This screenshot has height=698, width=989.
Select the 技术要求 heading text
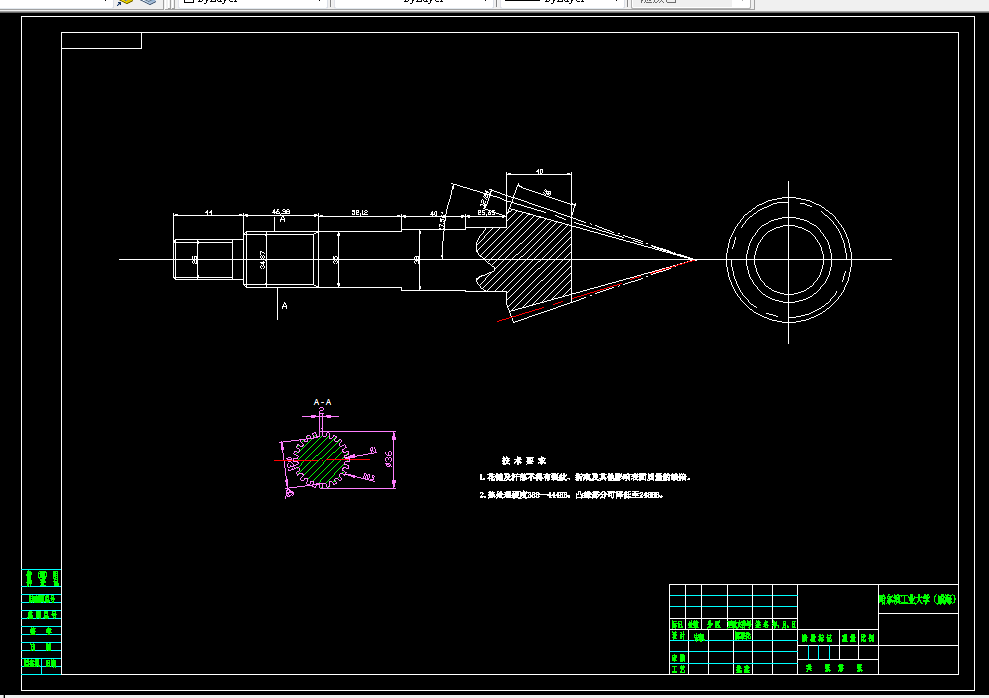pyautogui.click(x=524, y=461)
